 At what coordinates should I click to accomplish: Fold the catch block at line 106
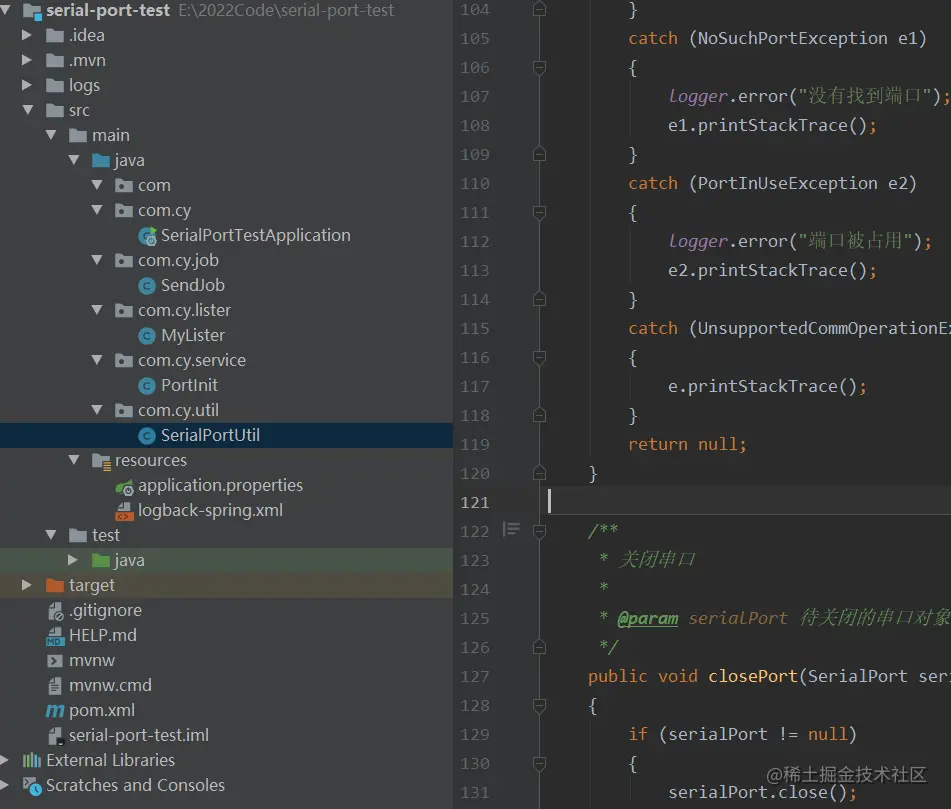click(x=539, y=67)
